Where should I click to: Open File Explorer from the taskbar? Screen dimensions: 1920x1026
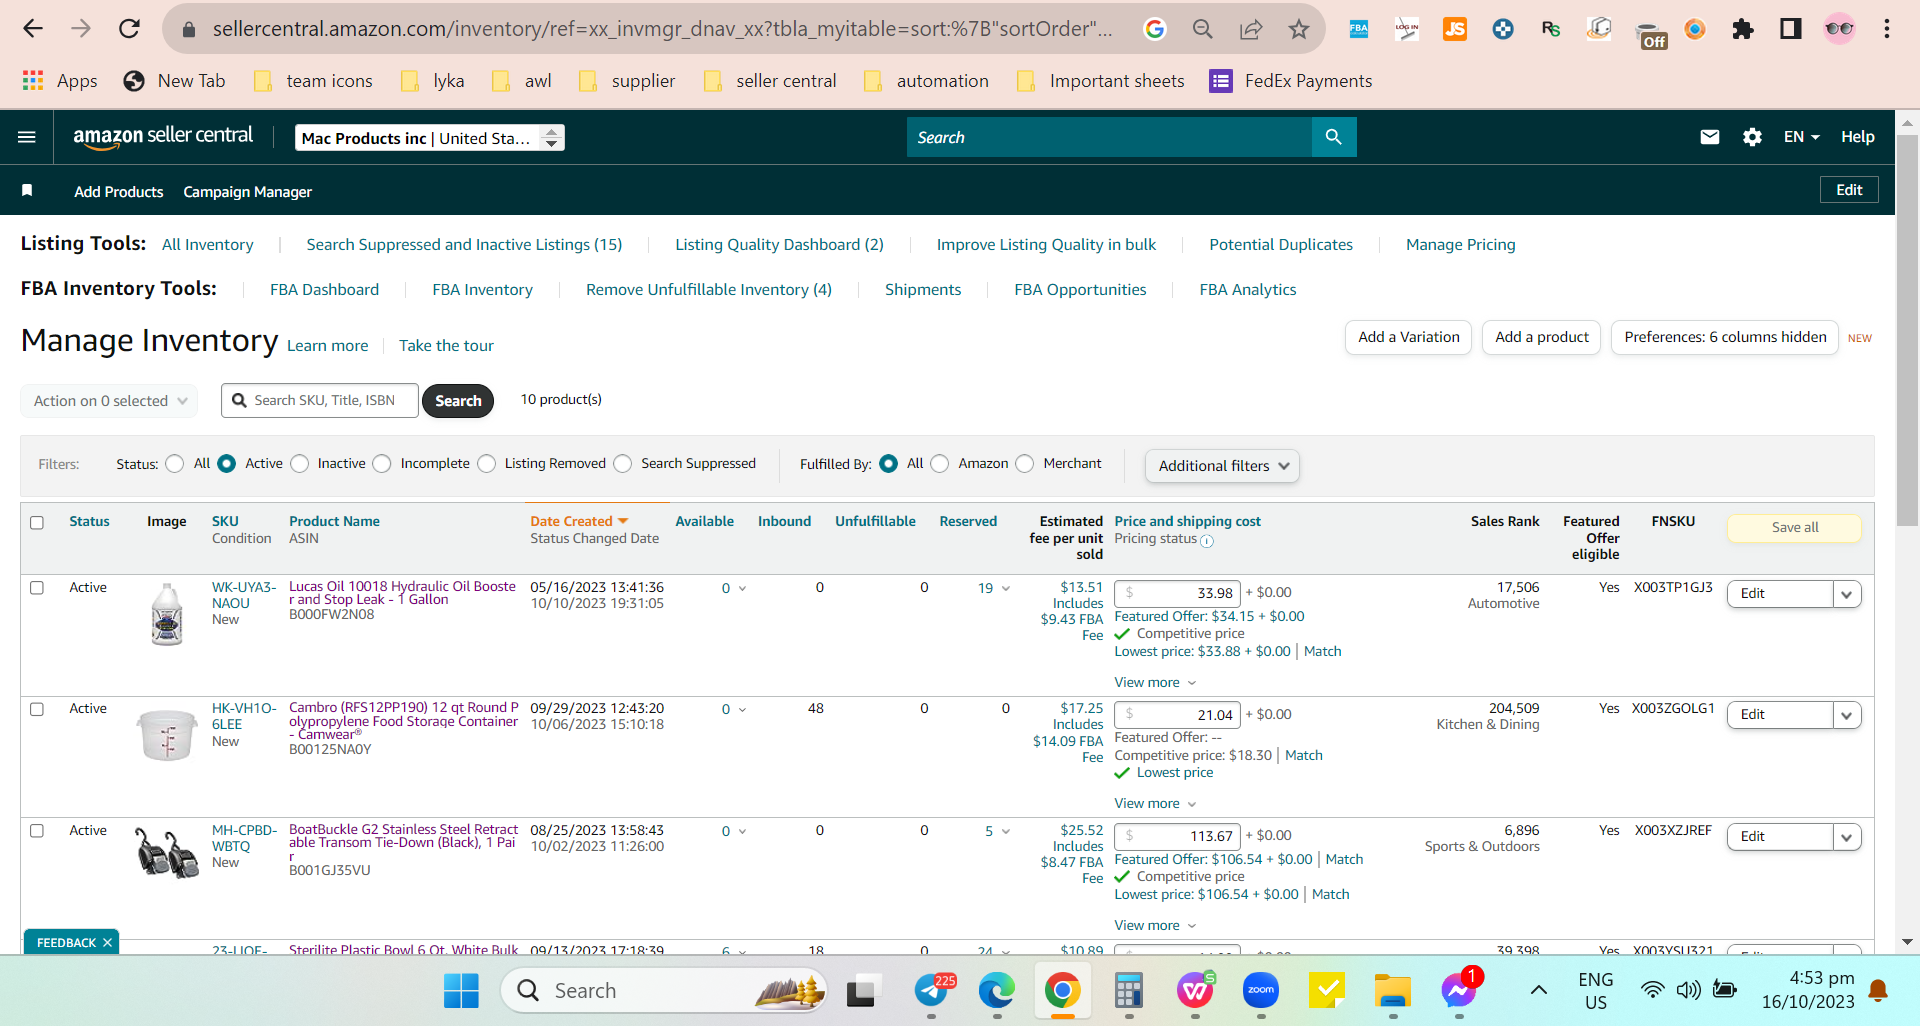tap(1392, 991)
